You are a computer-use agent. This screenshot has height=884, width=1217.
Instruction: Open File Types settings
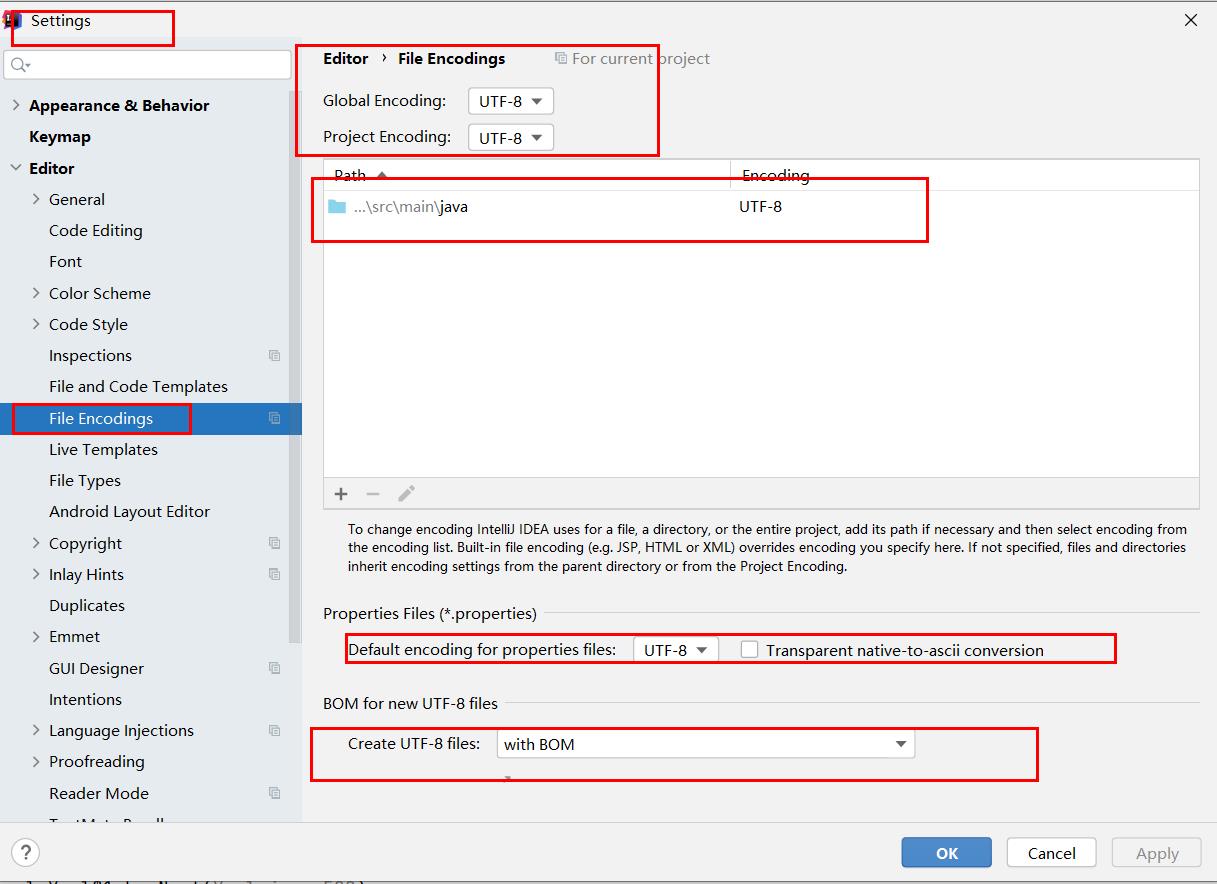pos(85,480)
